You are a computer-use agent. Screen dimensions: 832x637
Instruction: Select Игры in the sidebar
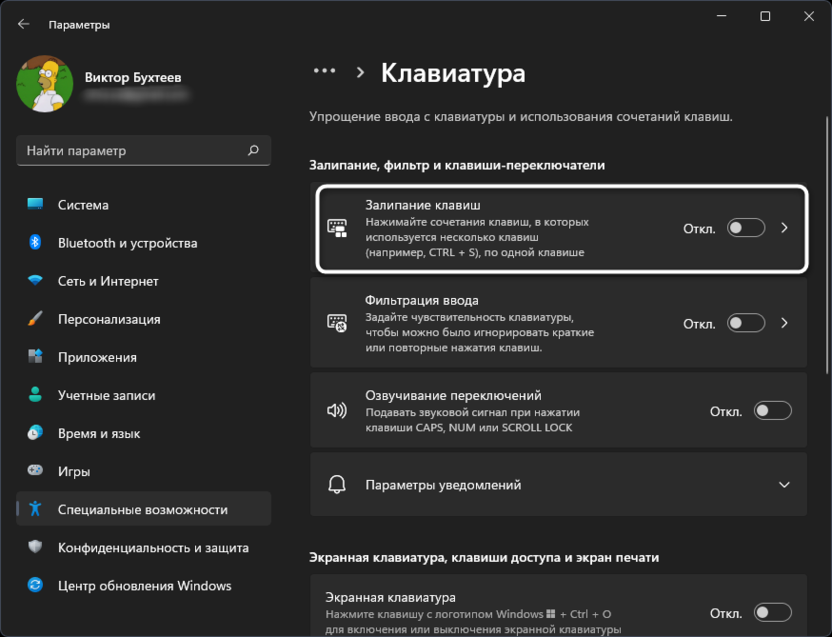[144, 471]
